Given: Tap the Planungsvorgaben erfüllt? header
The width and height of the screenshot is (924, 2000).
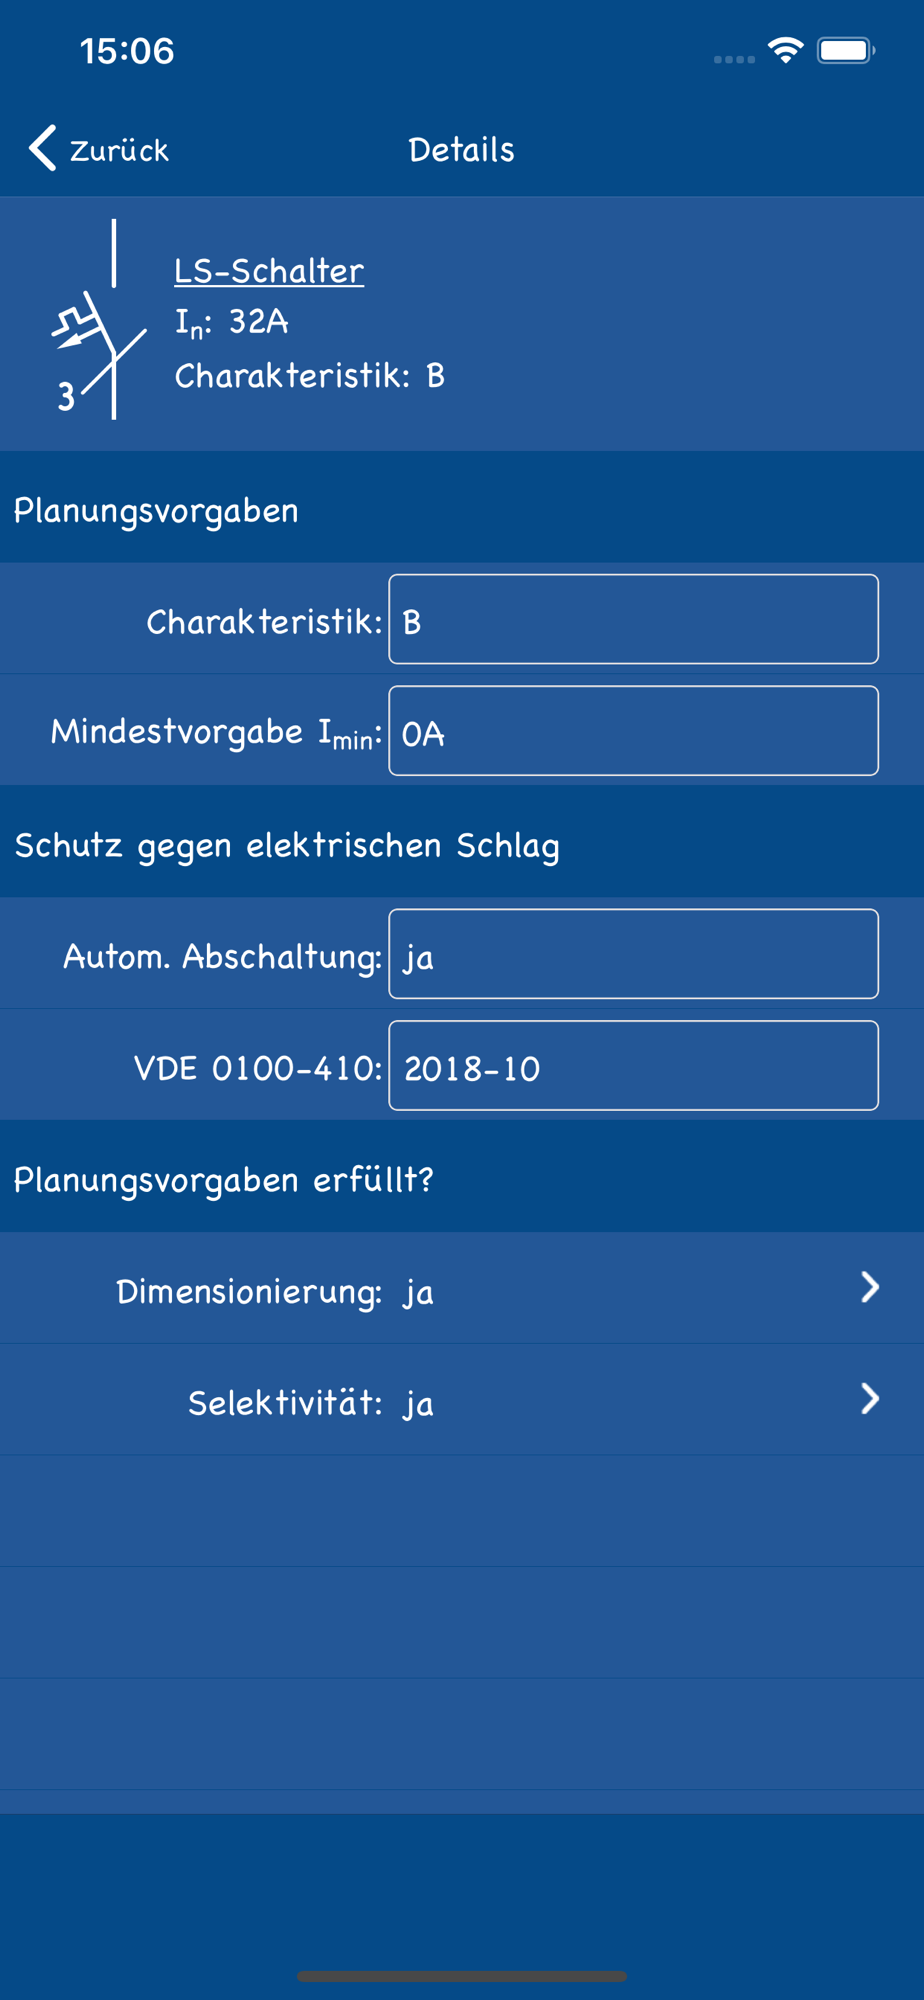Looking at the screenshot, I should coord(223,1180).
